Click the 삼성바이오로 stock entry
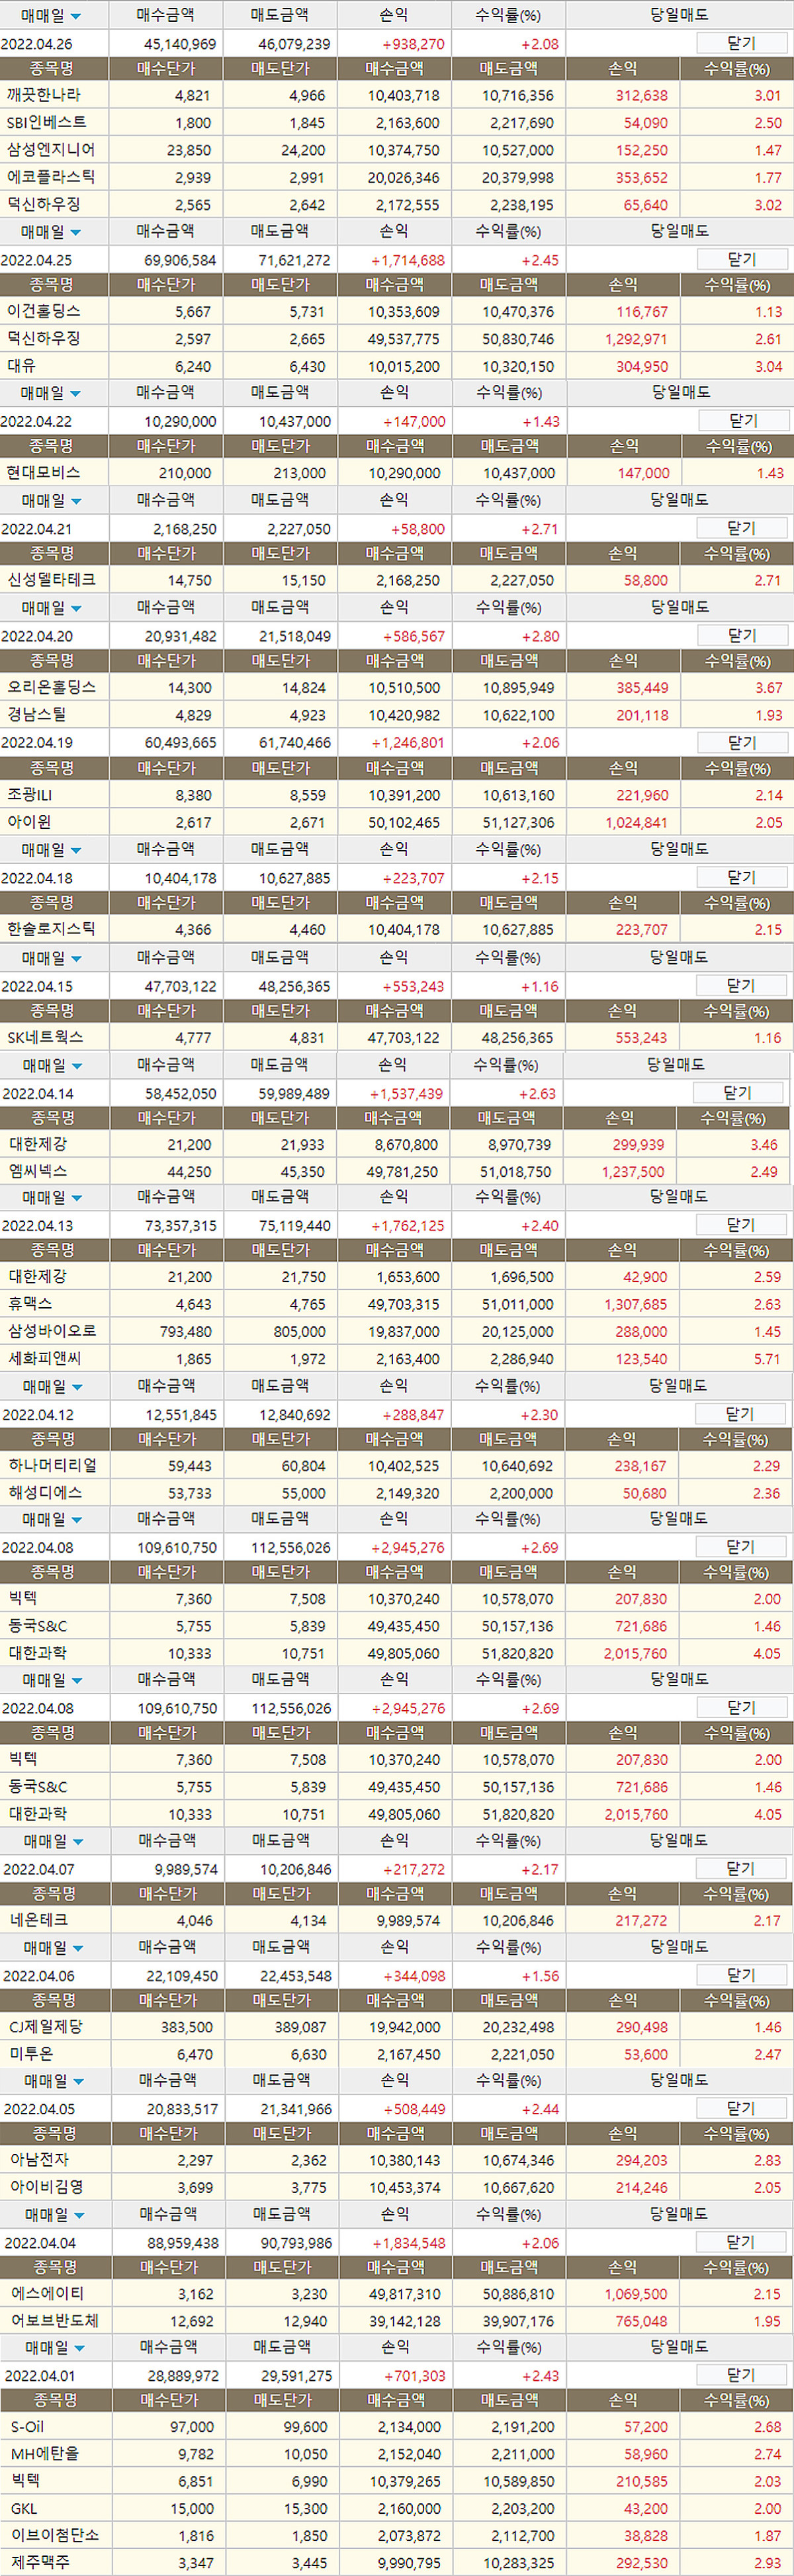Viewport: 794px width, 2576px height. click(52, 1331)
